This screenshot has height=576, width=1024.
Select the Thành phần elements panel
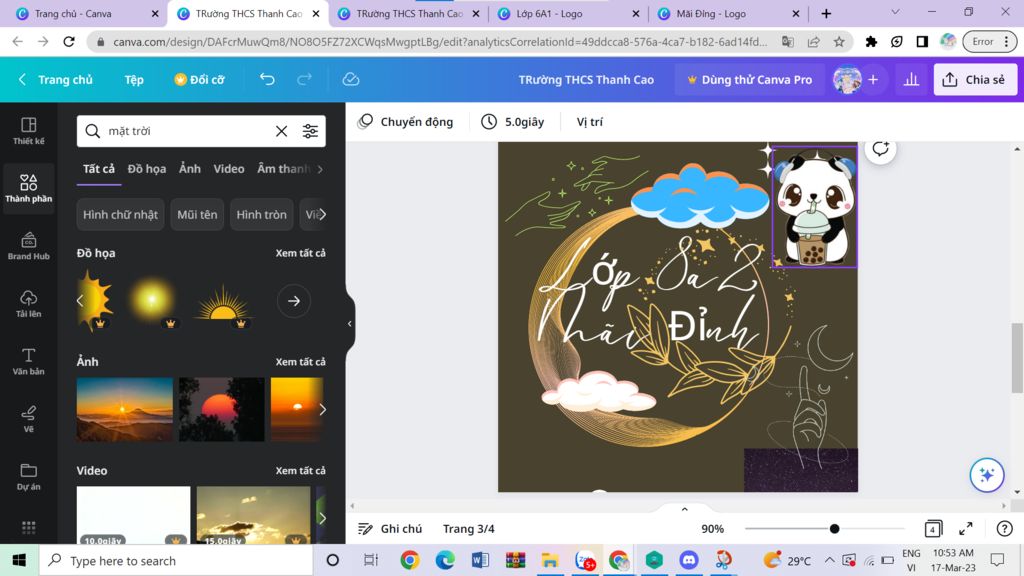click(29, 188)
